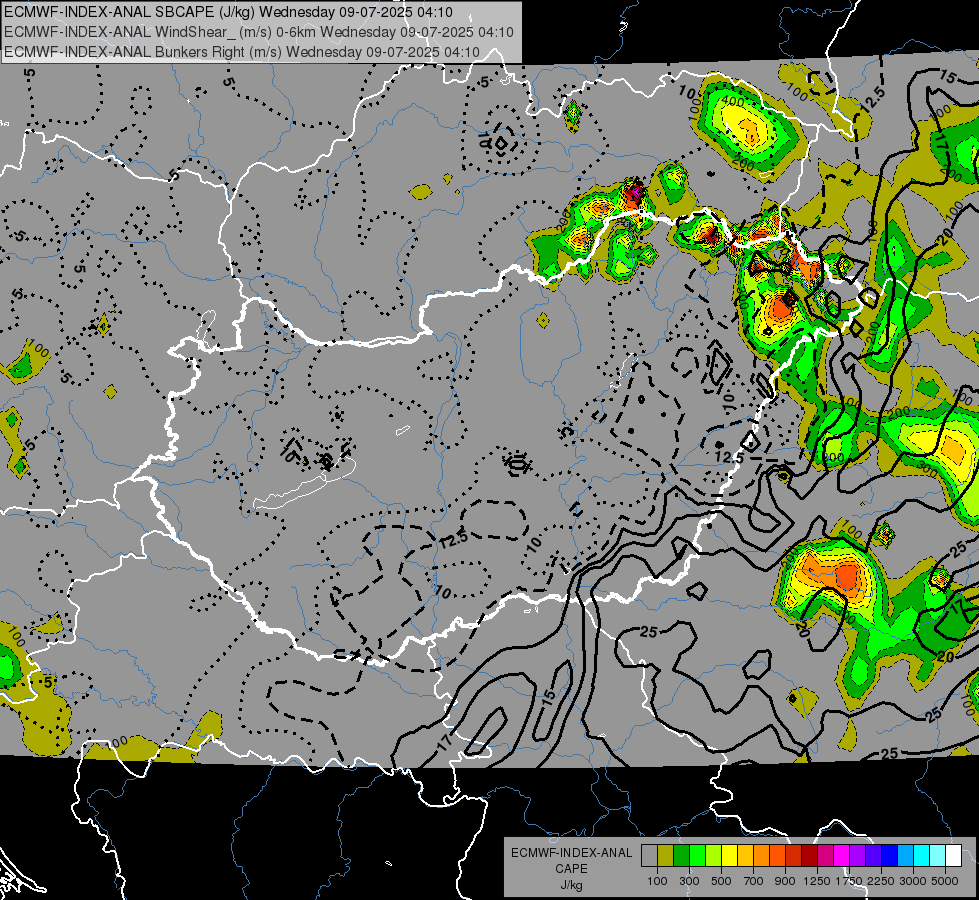Click the WindShear 0-6km title line
The image size is (979, 900).
click(259, 32)
